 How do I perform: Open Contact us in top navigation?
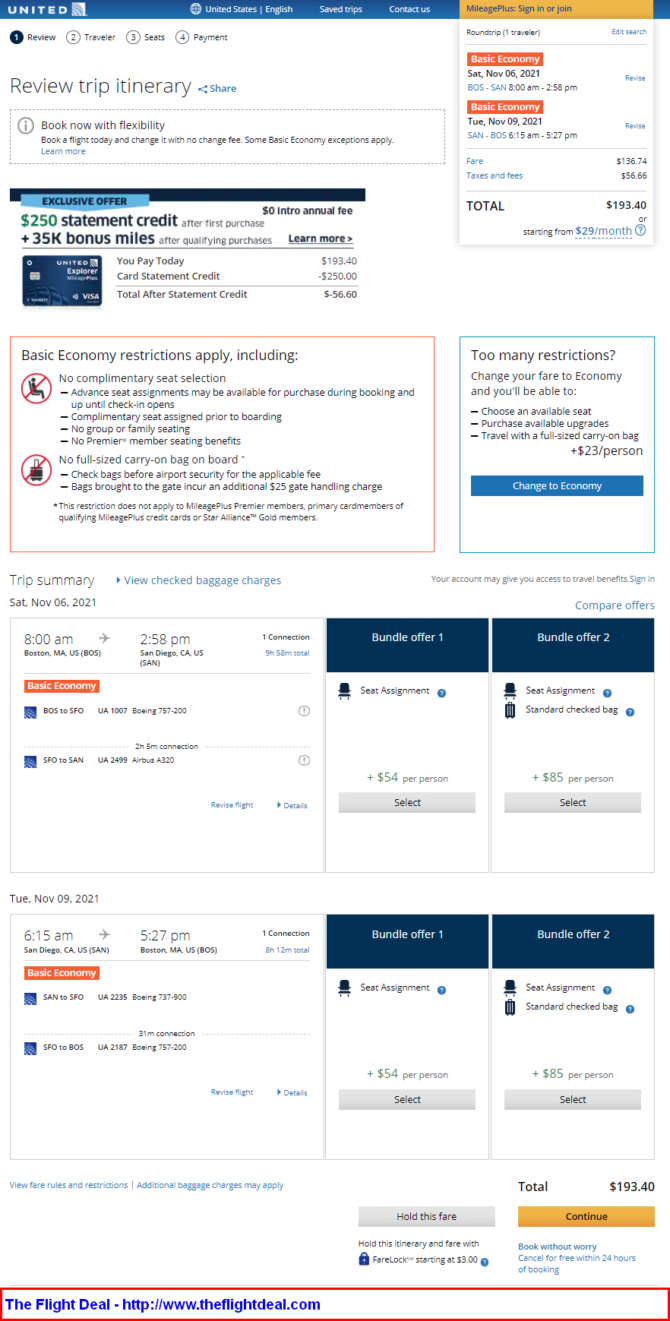pyautogui.click(x=409, y=9)
